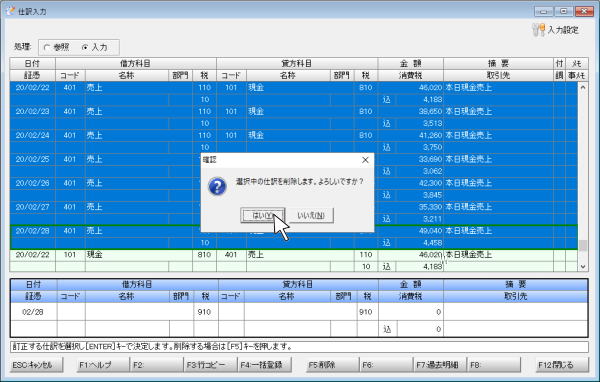This screenshot has width=600, height=382.
Task: Open F1:ヘルプ help button
Action: click(x=103, y=365)
